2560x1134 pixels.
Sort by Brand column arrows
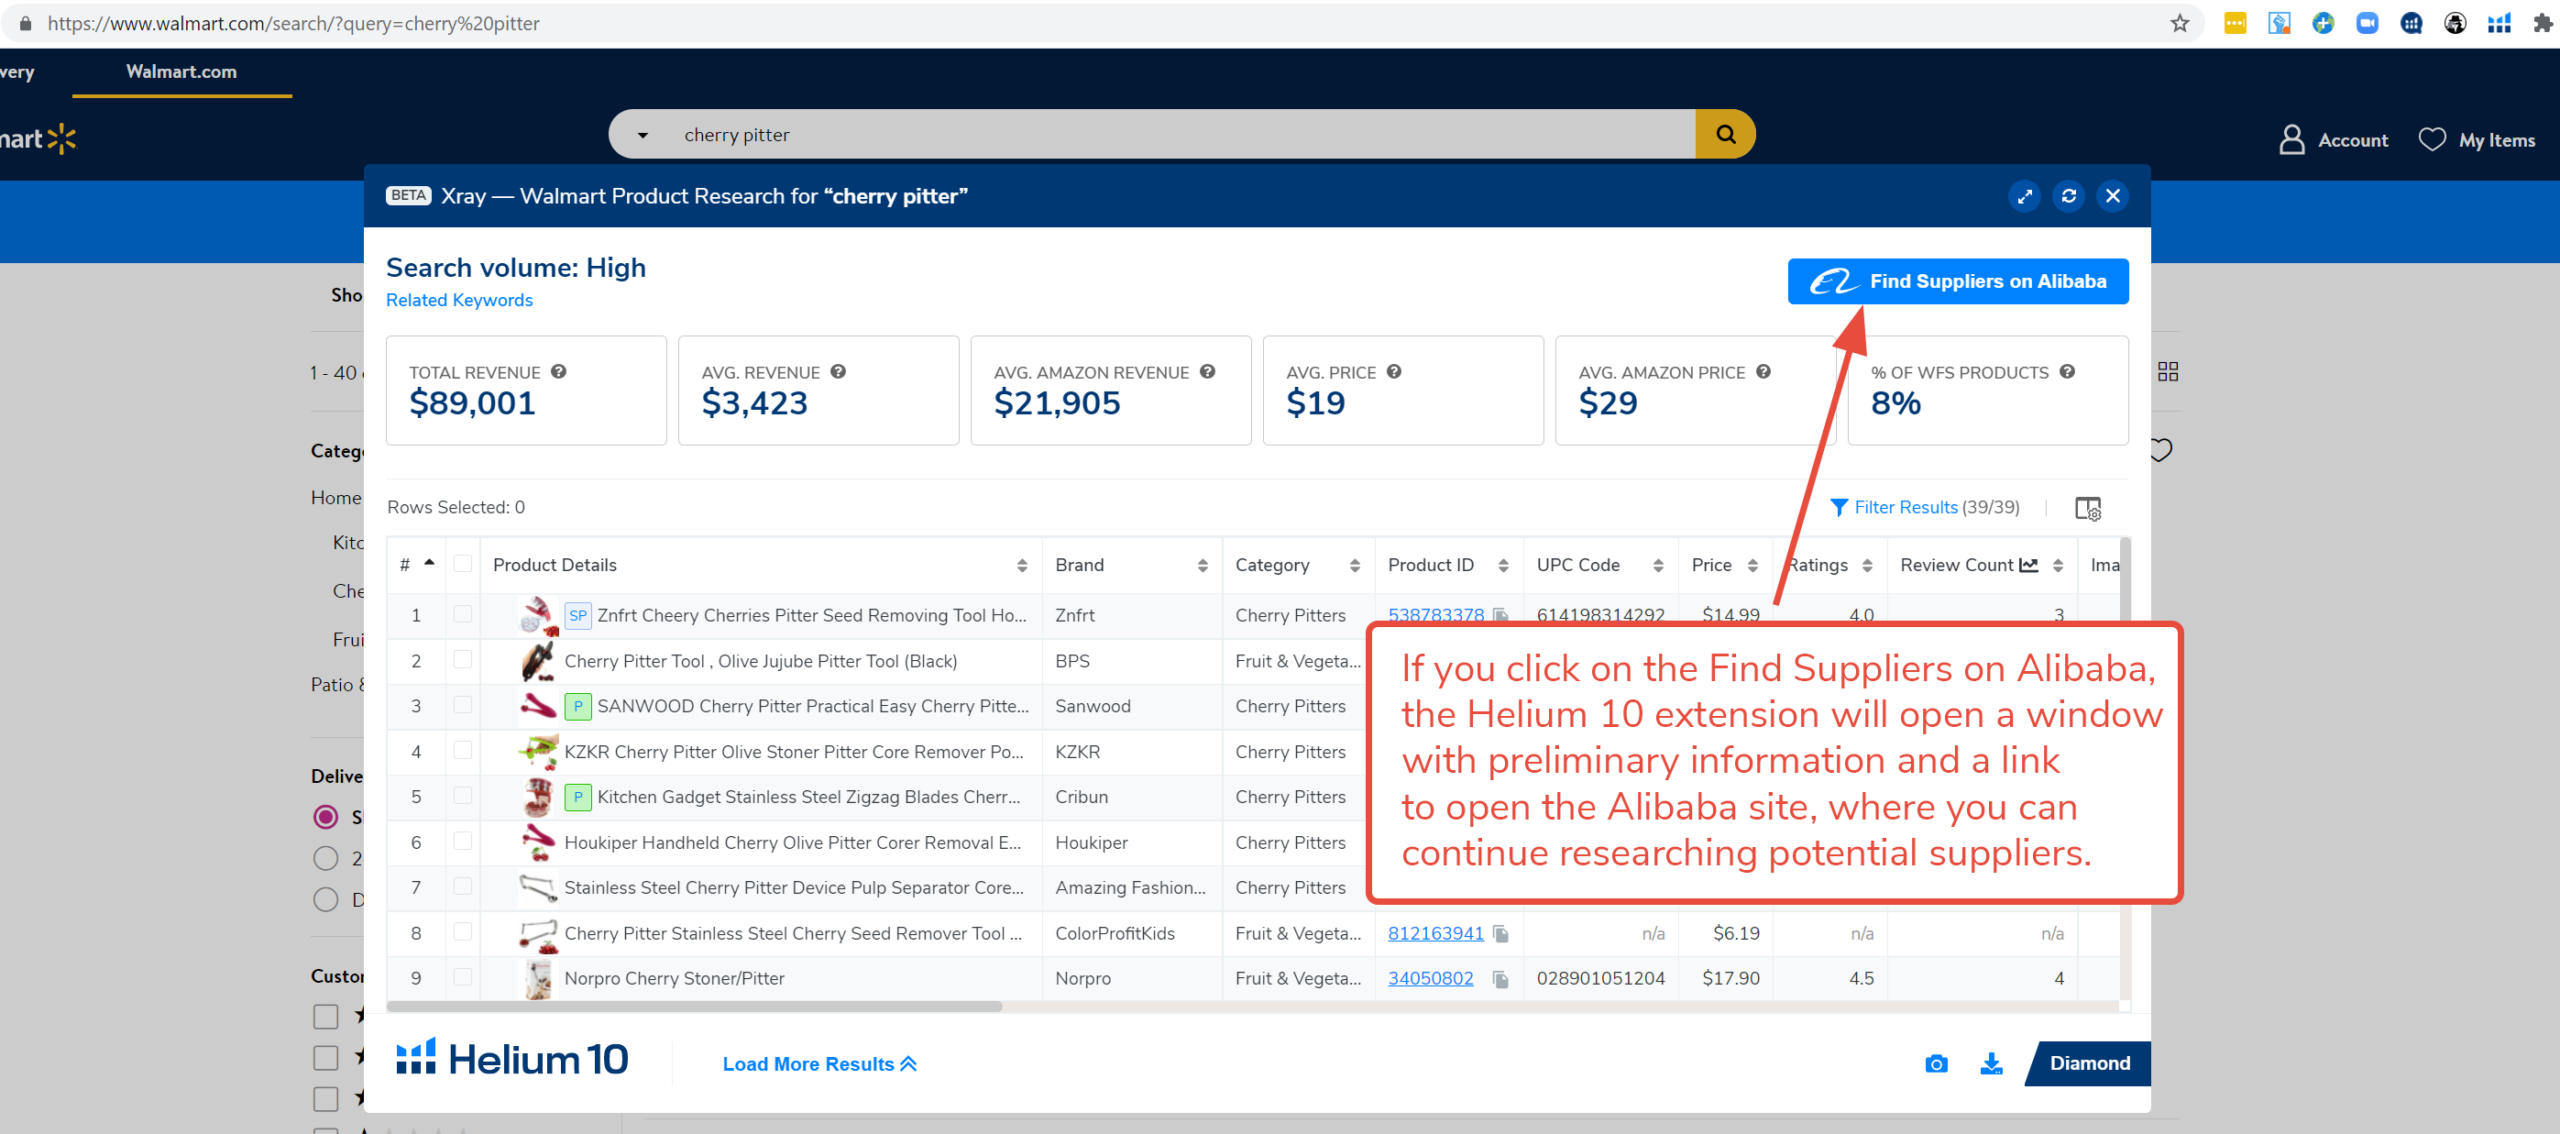1202,566
